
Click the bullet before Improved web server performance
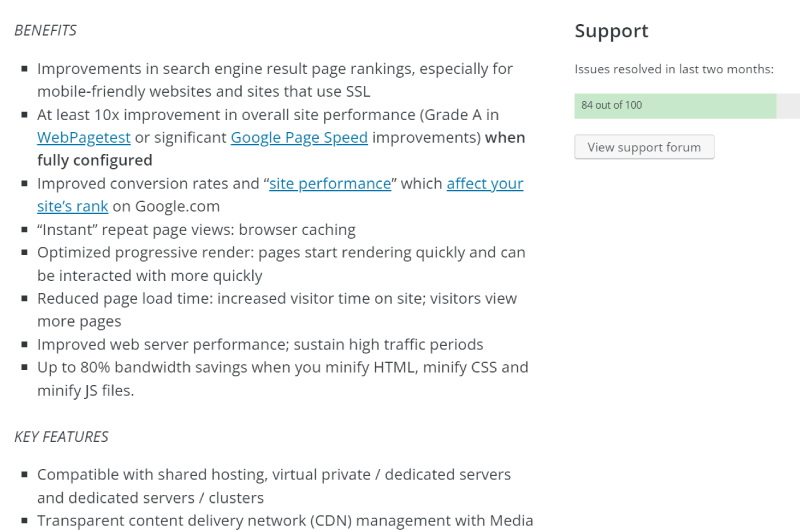(x=24, y=344)
